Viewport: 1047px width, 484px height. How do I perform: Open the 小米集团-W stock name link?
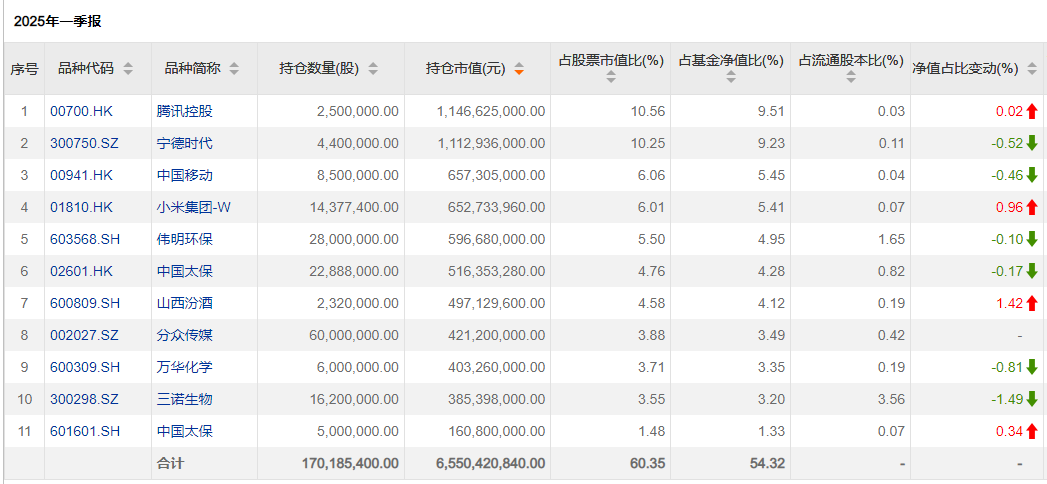pyautogui.click(x=194, y=207)
